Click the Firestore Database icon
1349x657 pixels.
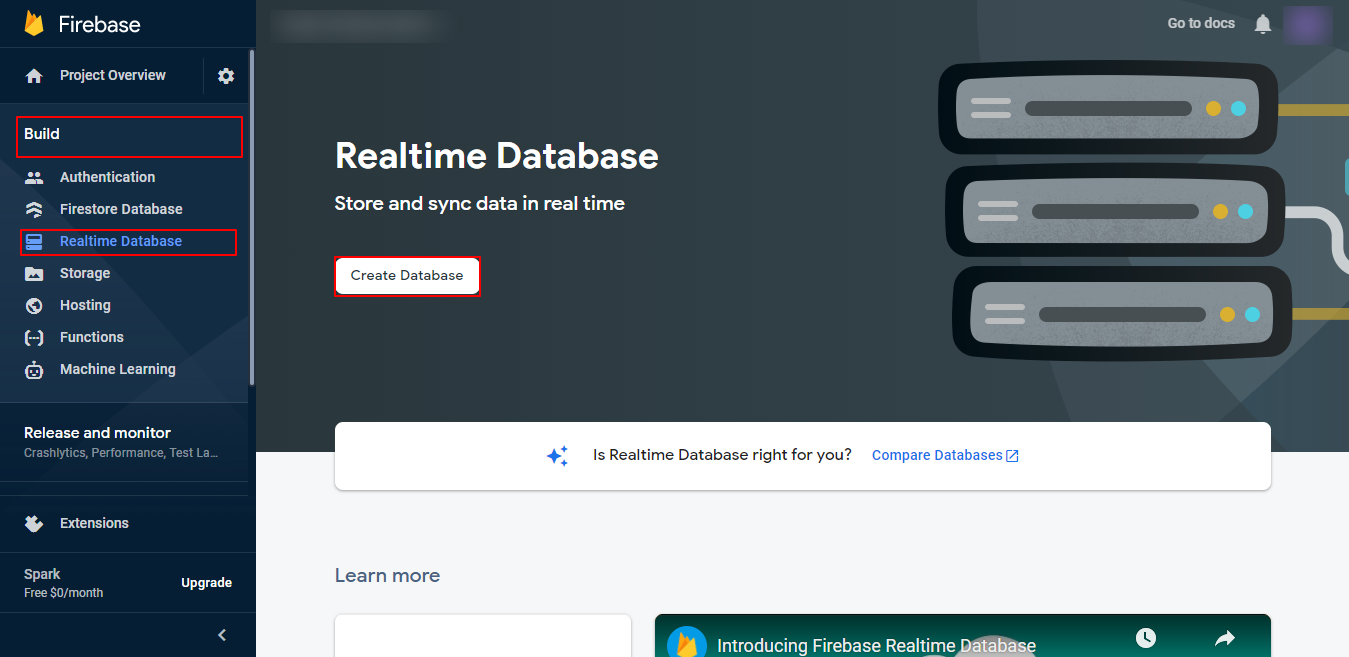pyautogui.click(x=34, y=210)
